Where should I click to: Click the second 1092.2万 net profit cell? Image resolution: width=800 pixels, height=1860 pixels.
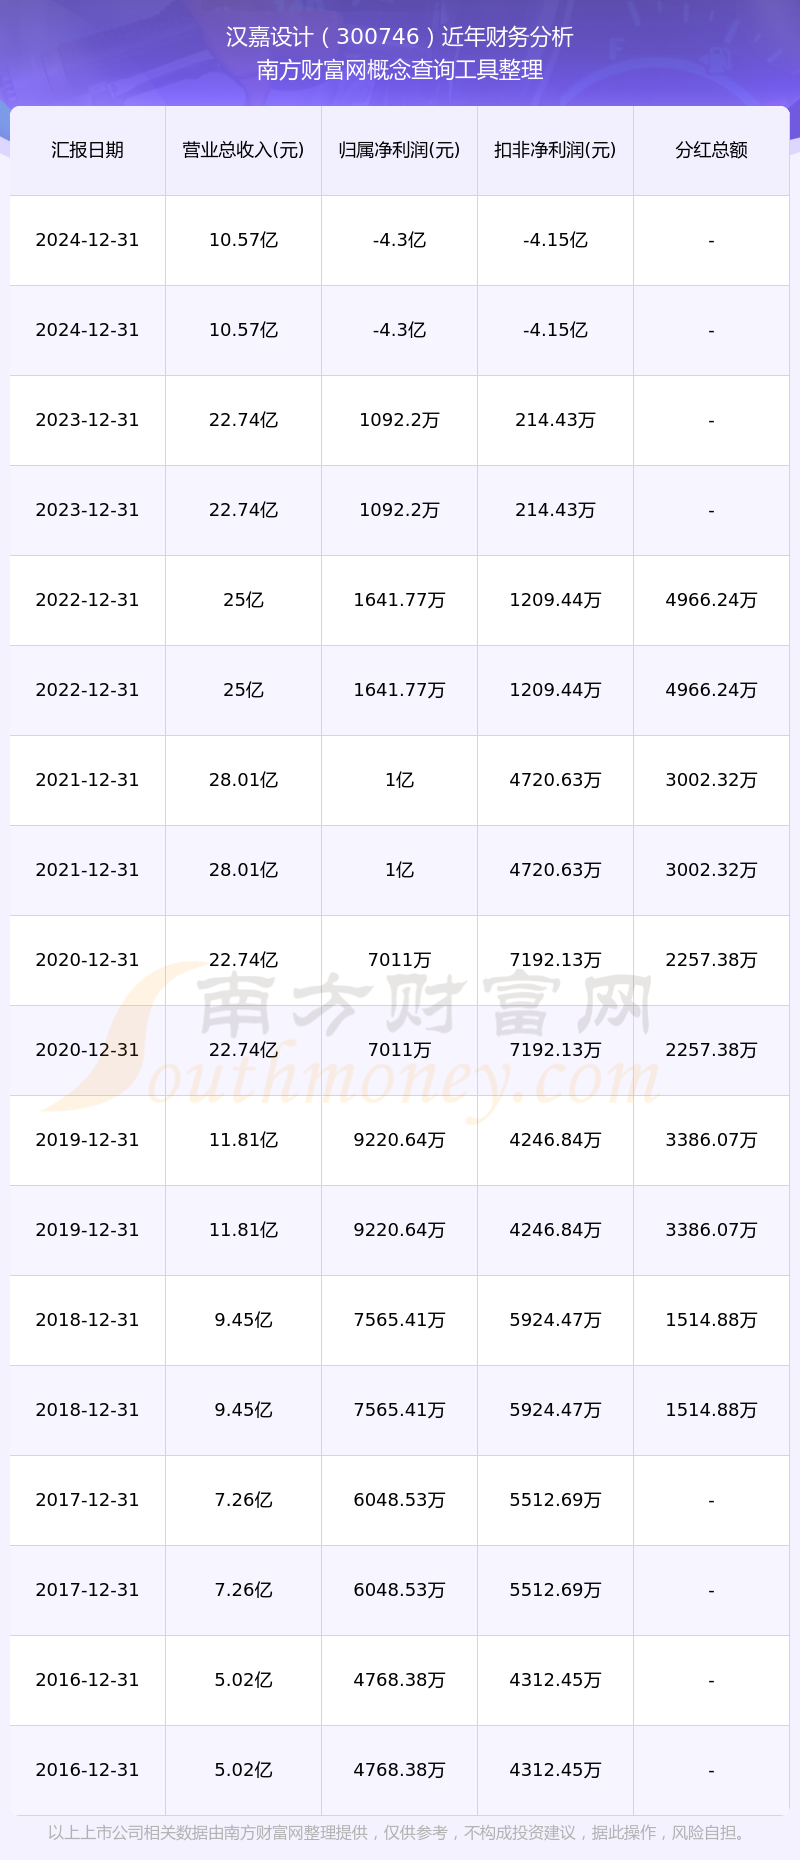399,510
